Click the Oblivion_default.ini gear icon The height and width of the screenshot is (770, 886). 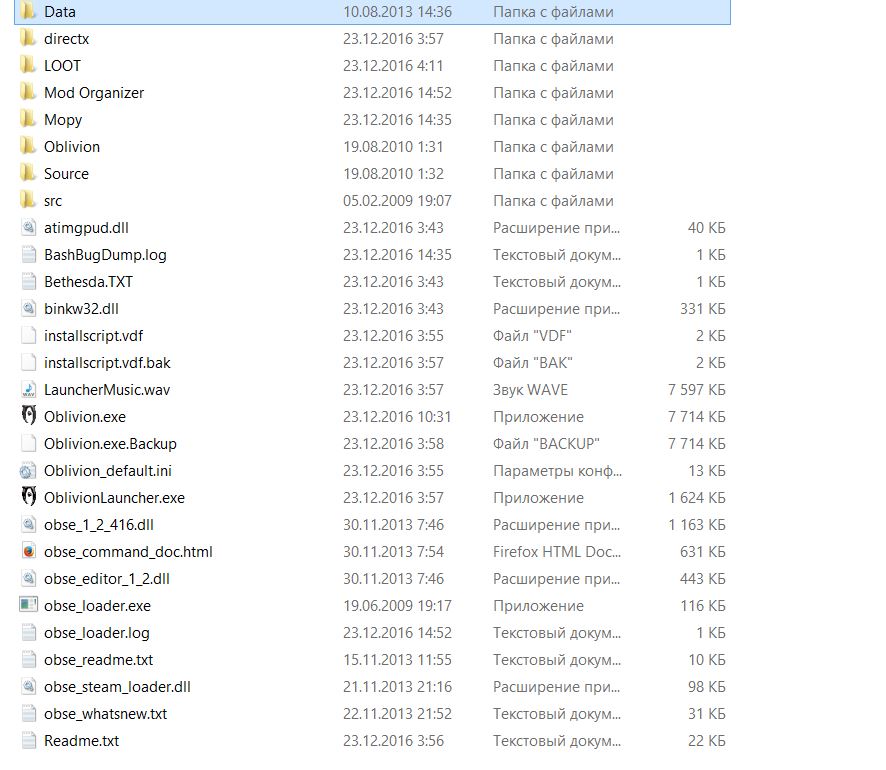pos(28,471)
